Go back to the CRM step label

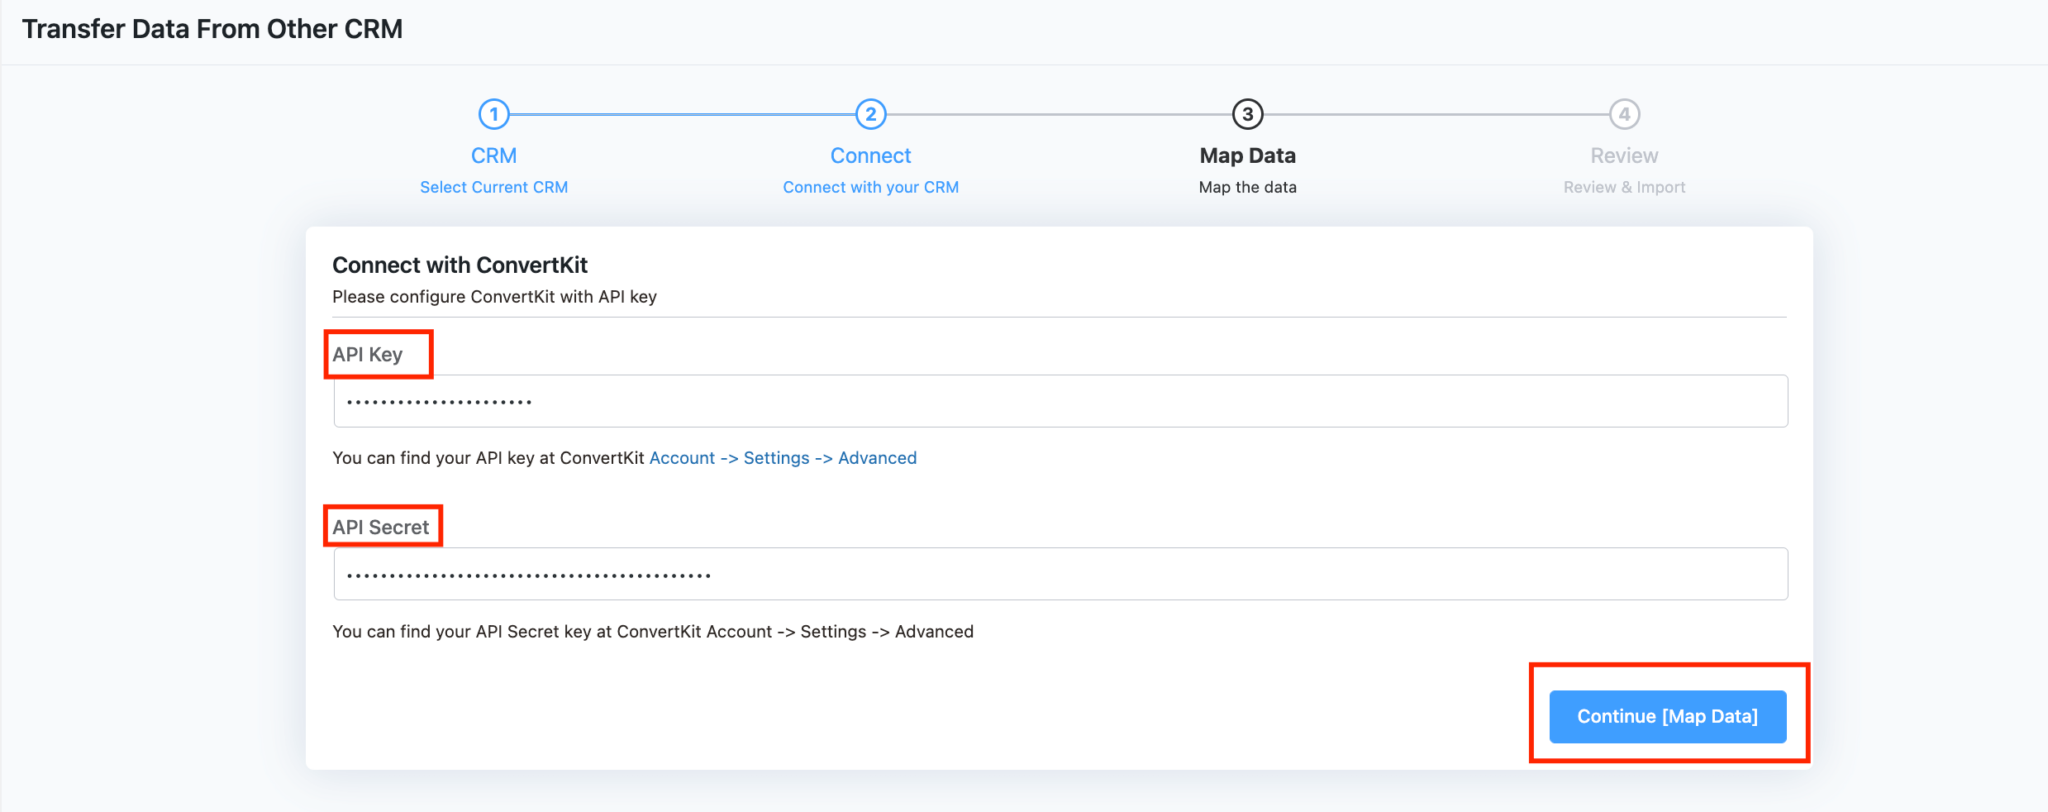(494, 156)
